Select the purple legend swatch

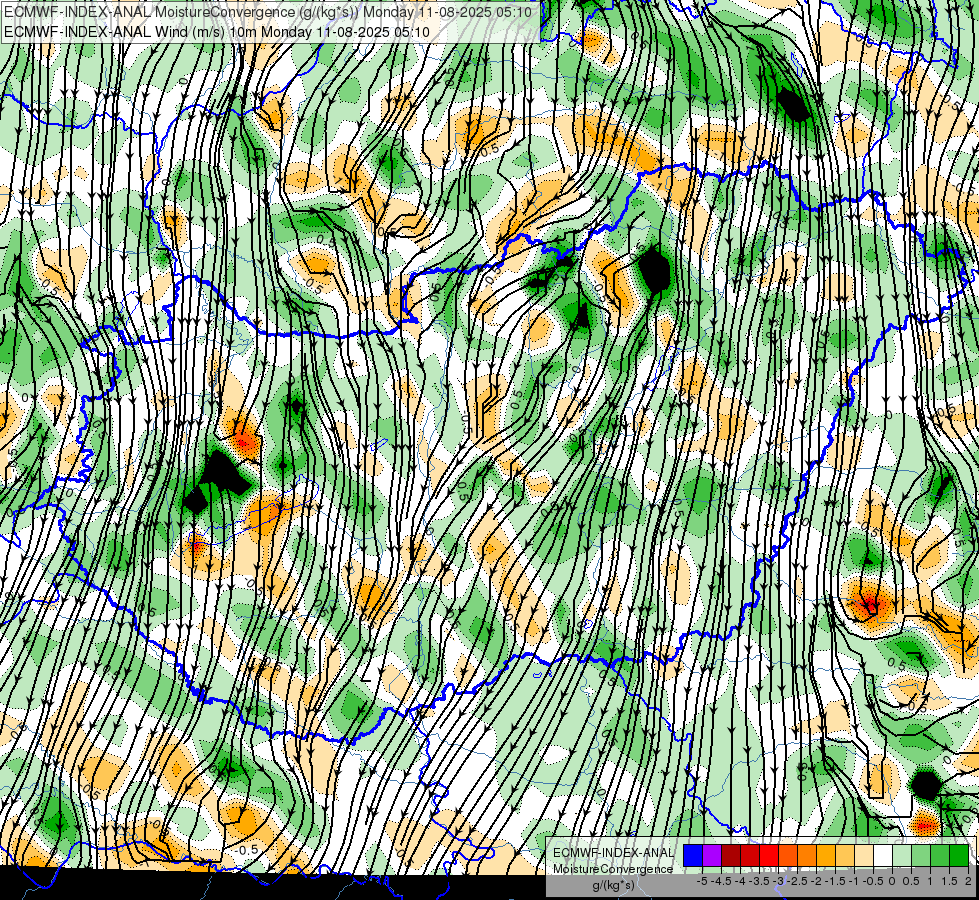[712, 855]
